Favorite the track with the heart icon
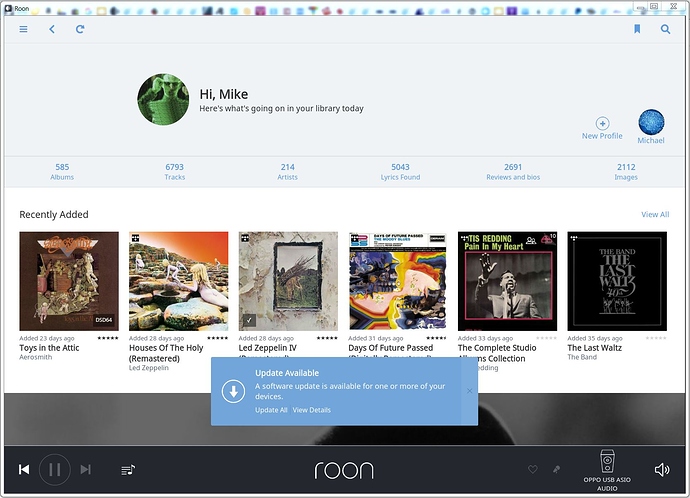The width and height of the screenshot is (690, 498). pyautogui.click(x=532, y=469)
